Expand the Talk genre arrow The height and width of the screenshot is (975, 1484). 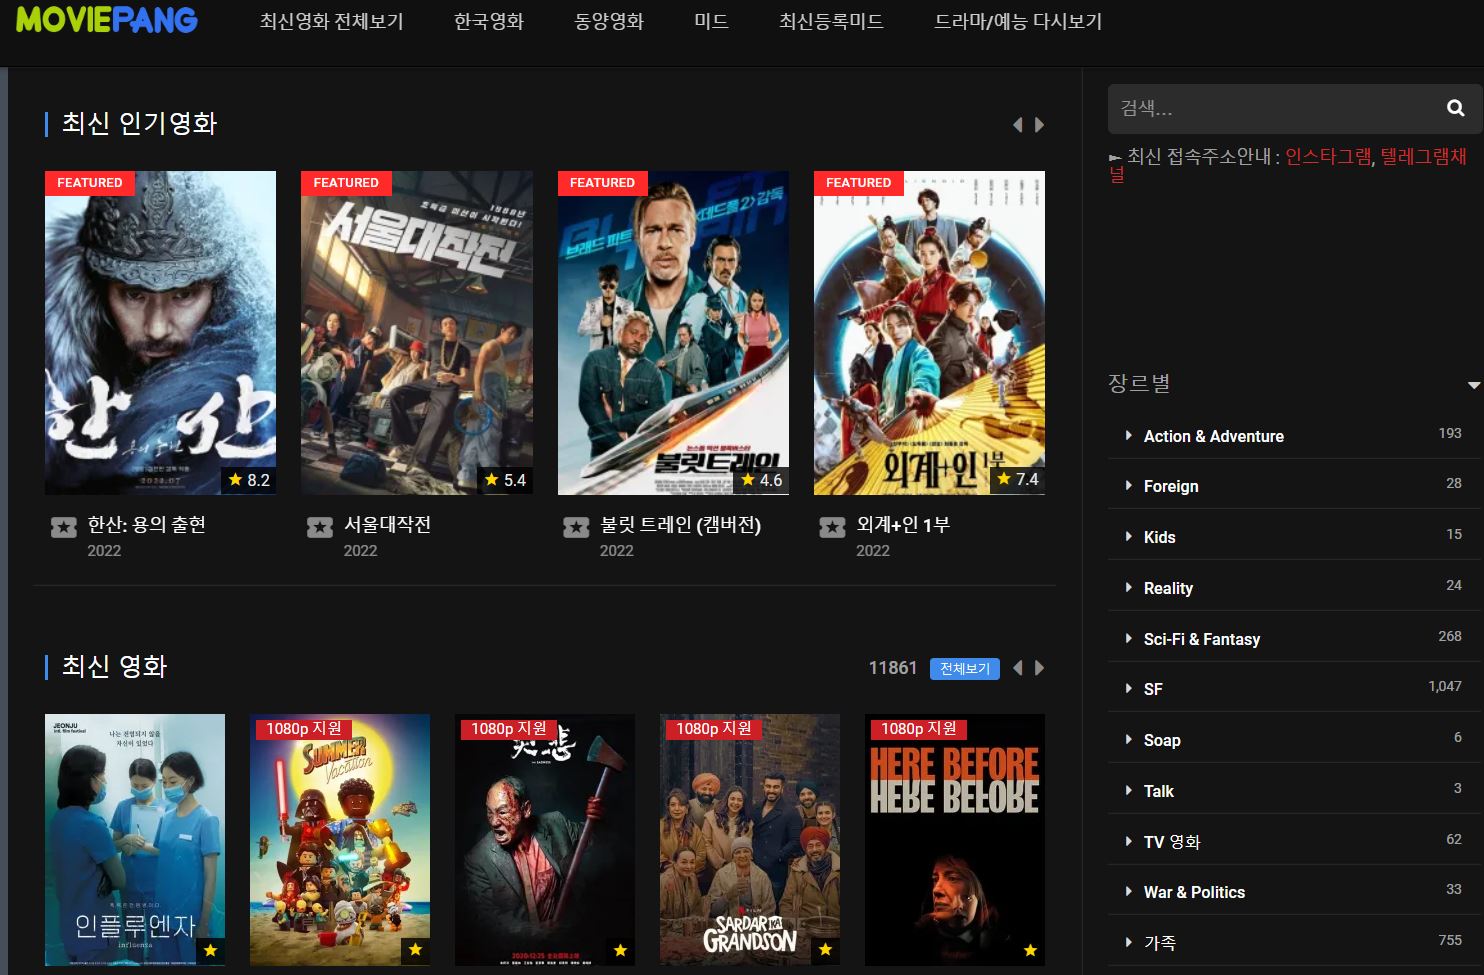point(1128,790)
